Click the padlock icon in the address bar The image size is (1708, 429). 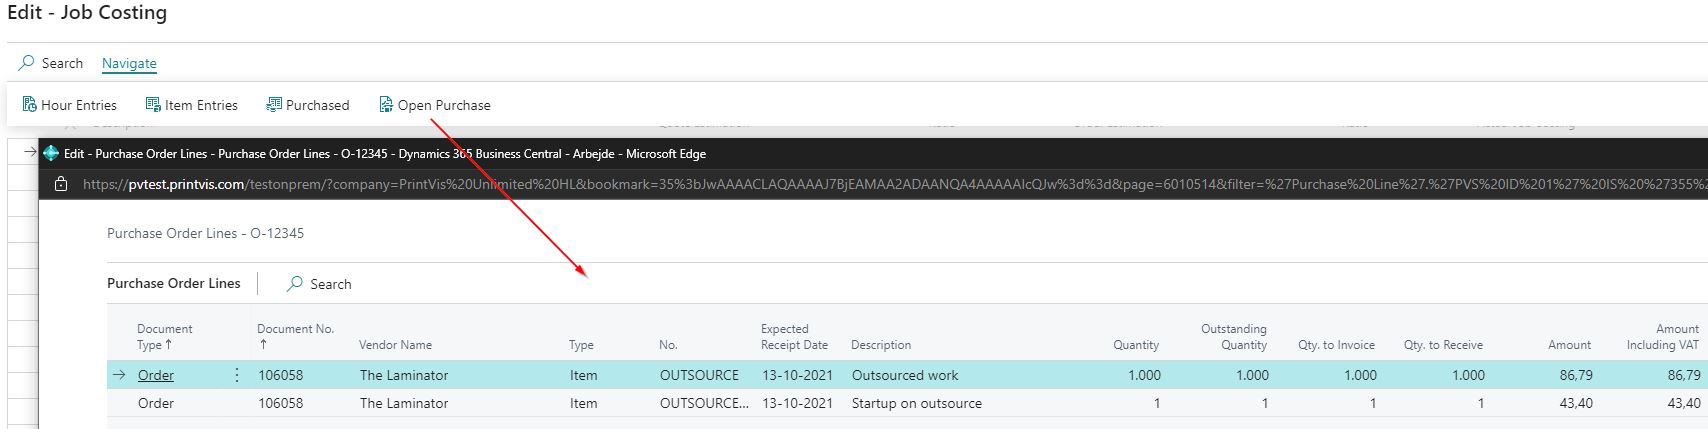pyautogui.click(x=61, y=184)
